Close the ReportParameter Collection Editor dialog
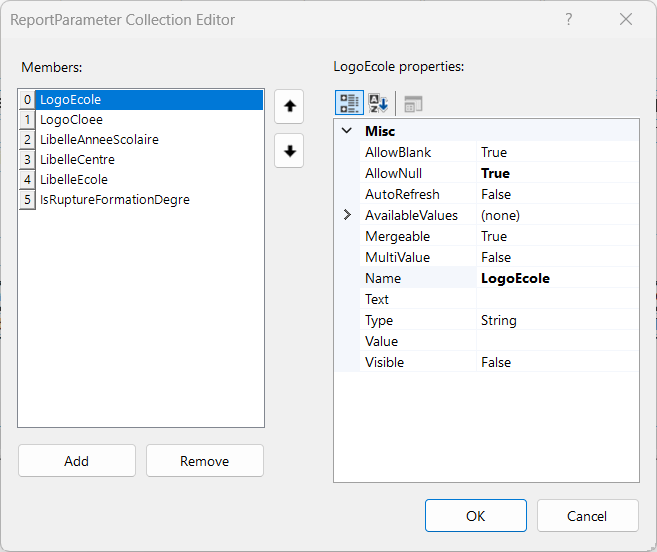Screen dimensions: 657x552 click(x=626, y=19)
